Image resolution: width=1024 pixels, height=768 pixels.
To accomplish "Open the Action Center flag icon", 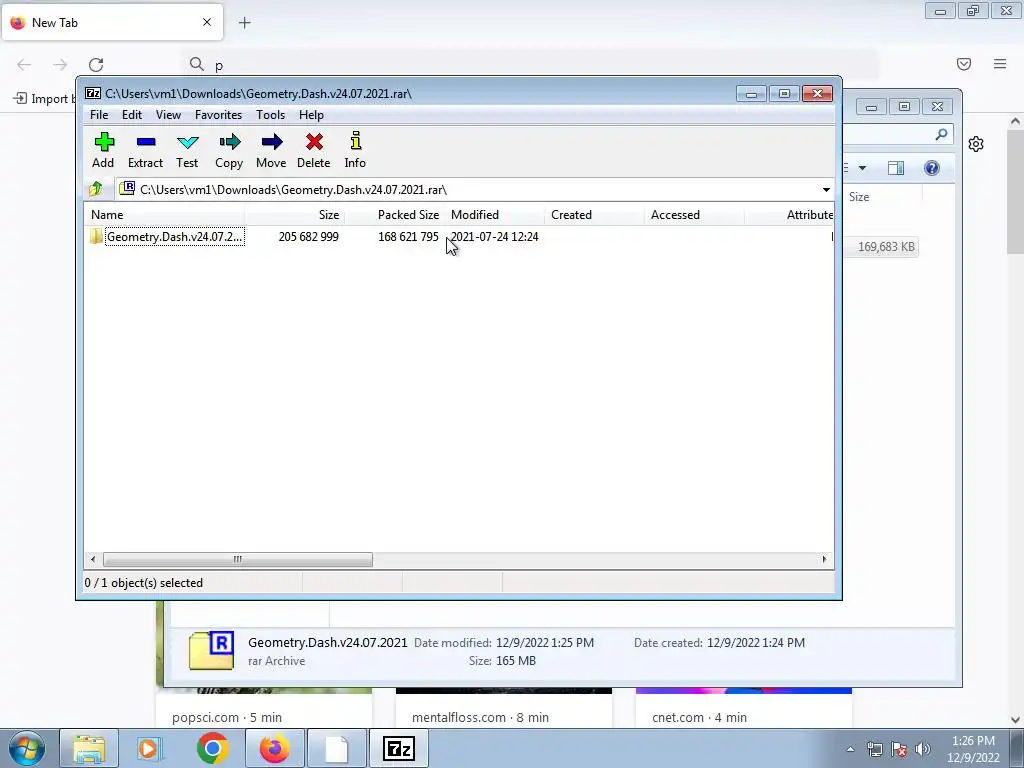I will 899,749.
